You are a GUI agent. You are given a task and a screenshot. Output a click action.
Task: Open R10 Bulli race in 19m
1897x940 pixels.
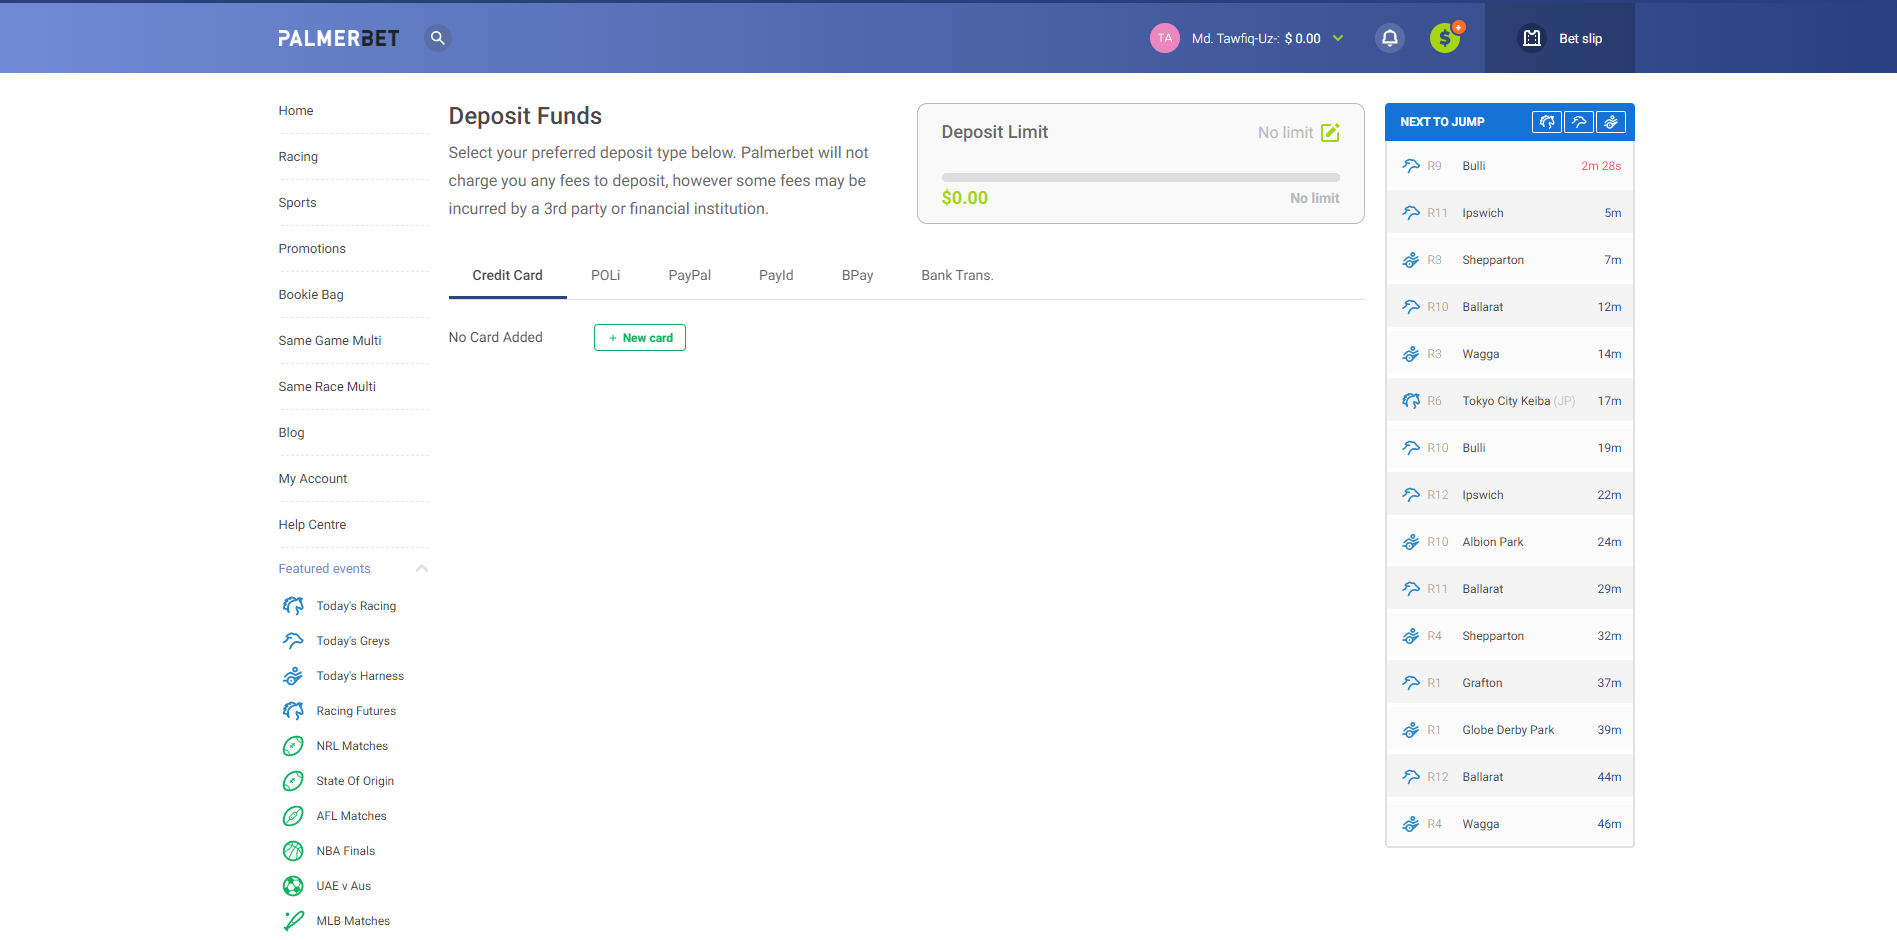pos(1509,448)
